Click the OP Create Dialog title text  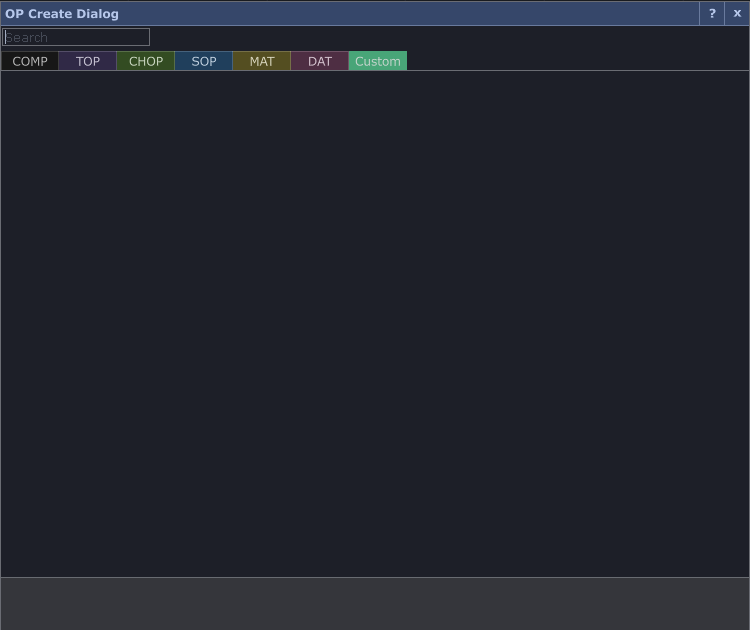(x=62, y=14)
